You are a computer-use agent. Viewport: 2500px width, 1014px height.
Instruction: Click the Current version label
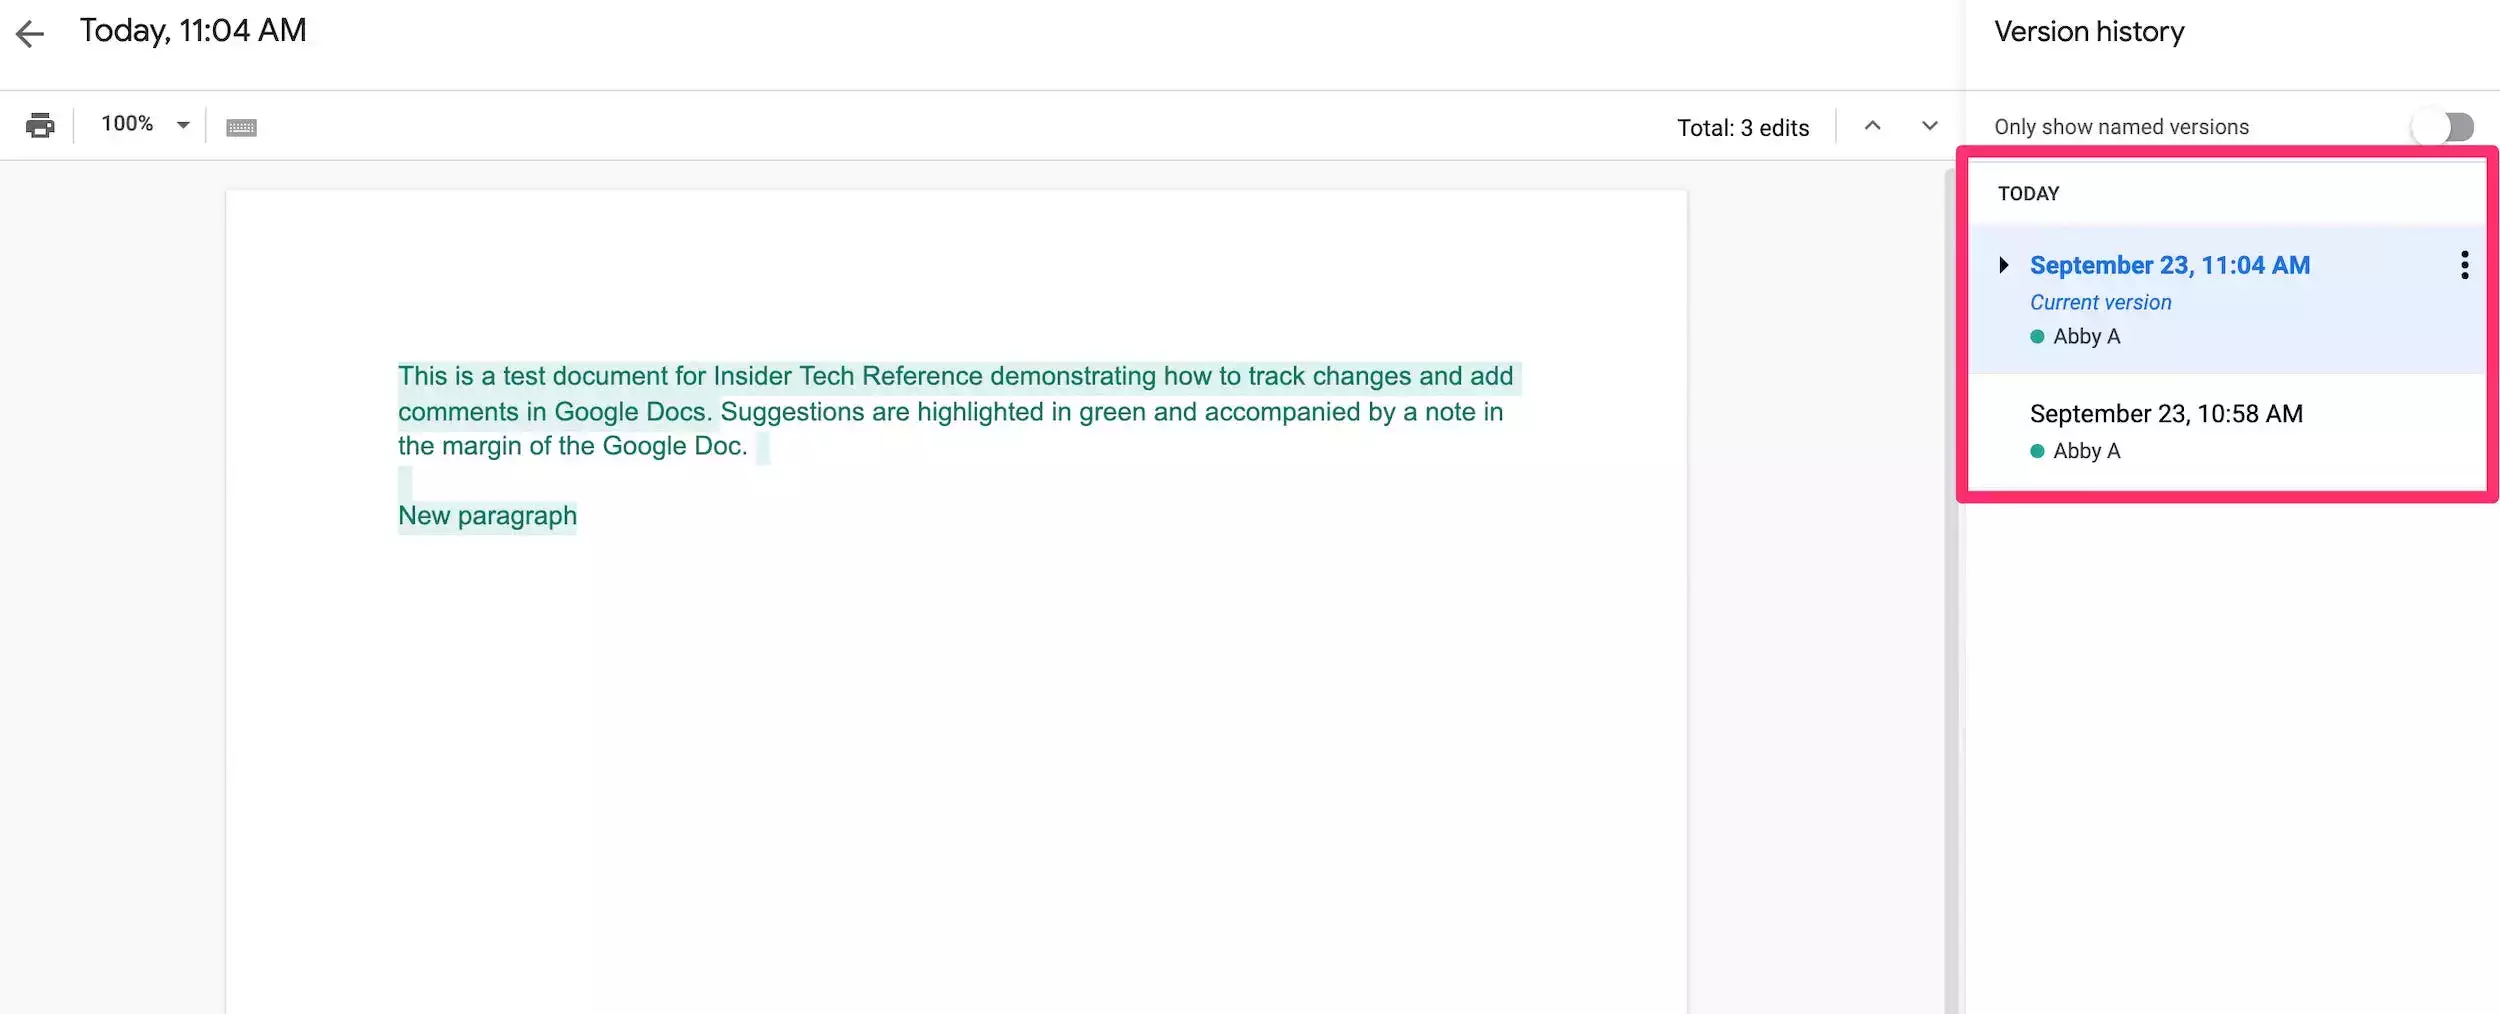click(2100, 302)
